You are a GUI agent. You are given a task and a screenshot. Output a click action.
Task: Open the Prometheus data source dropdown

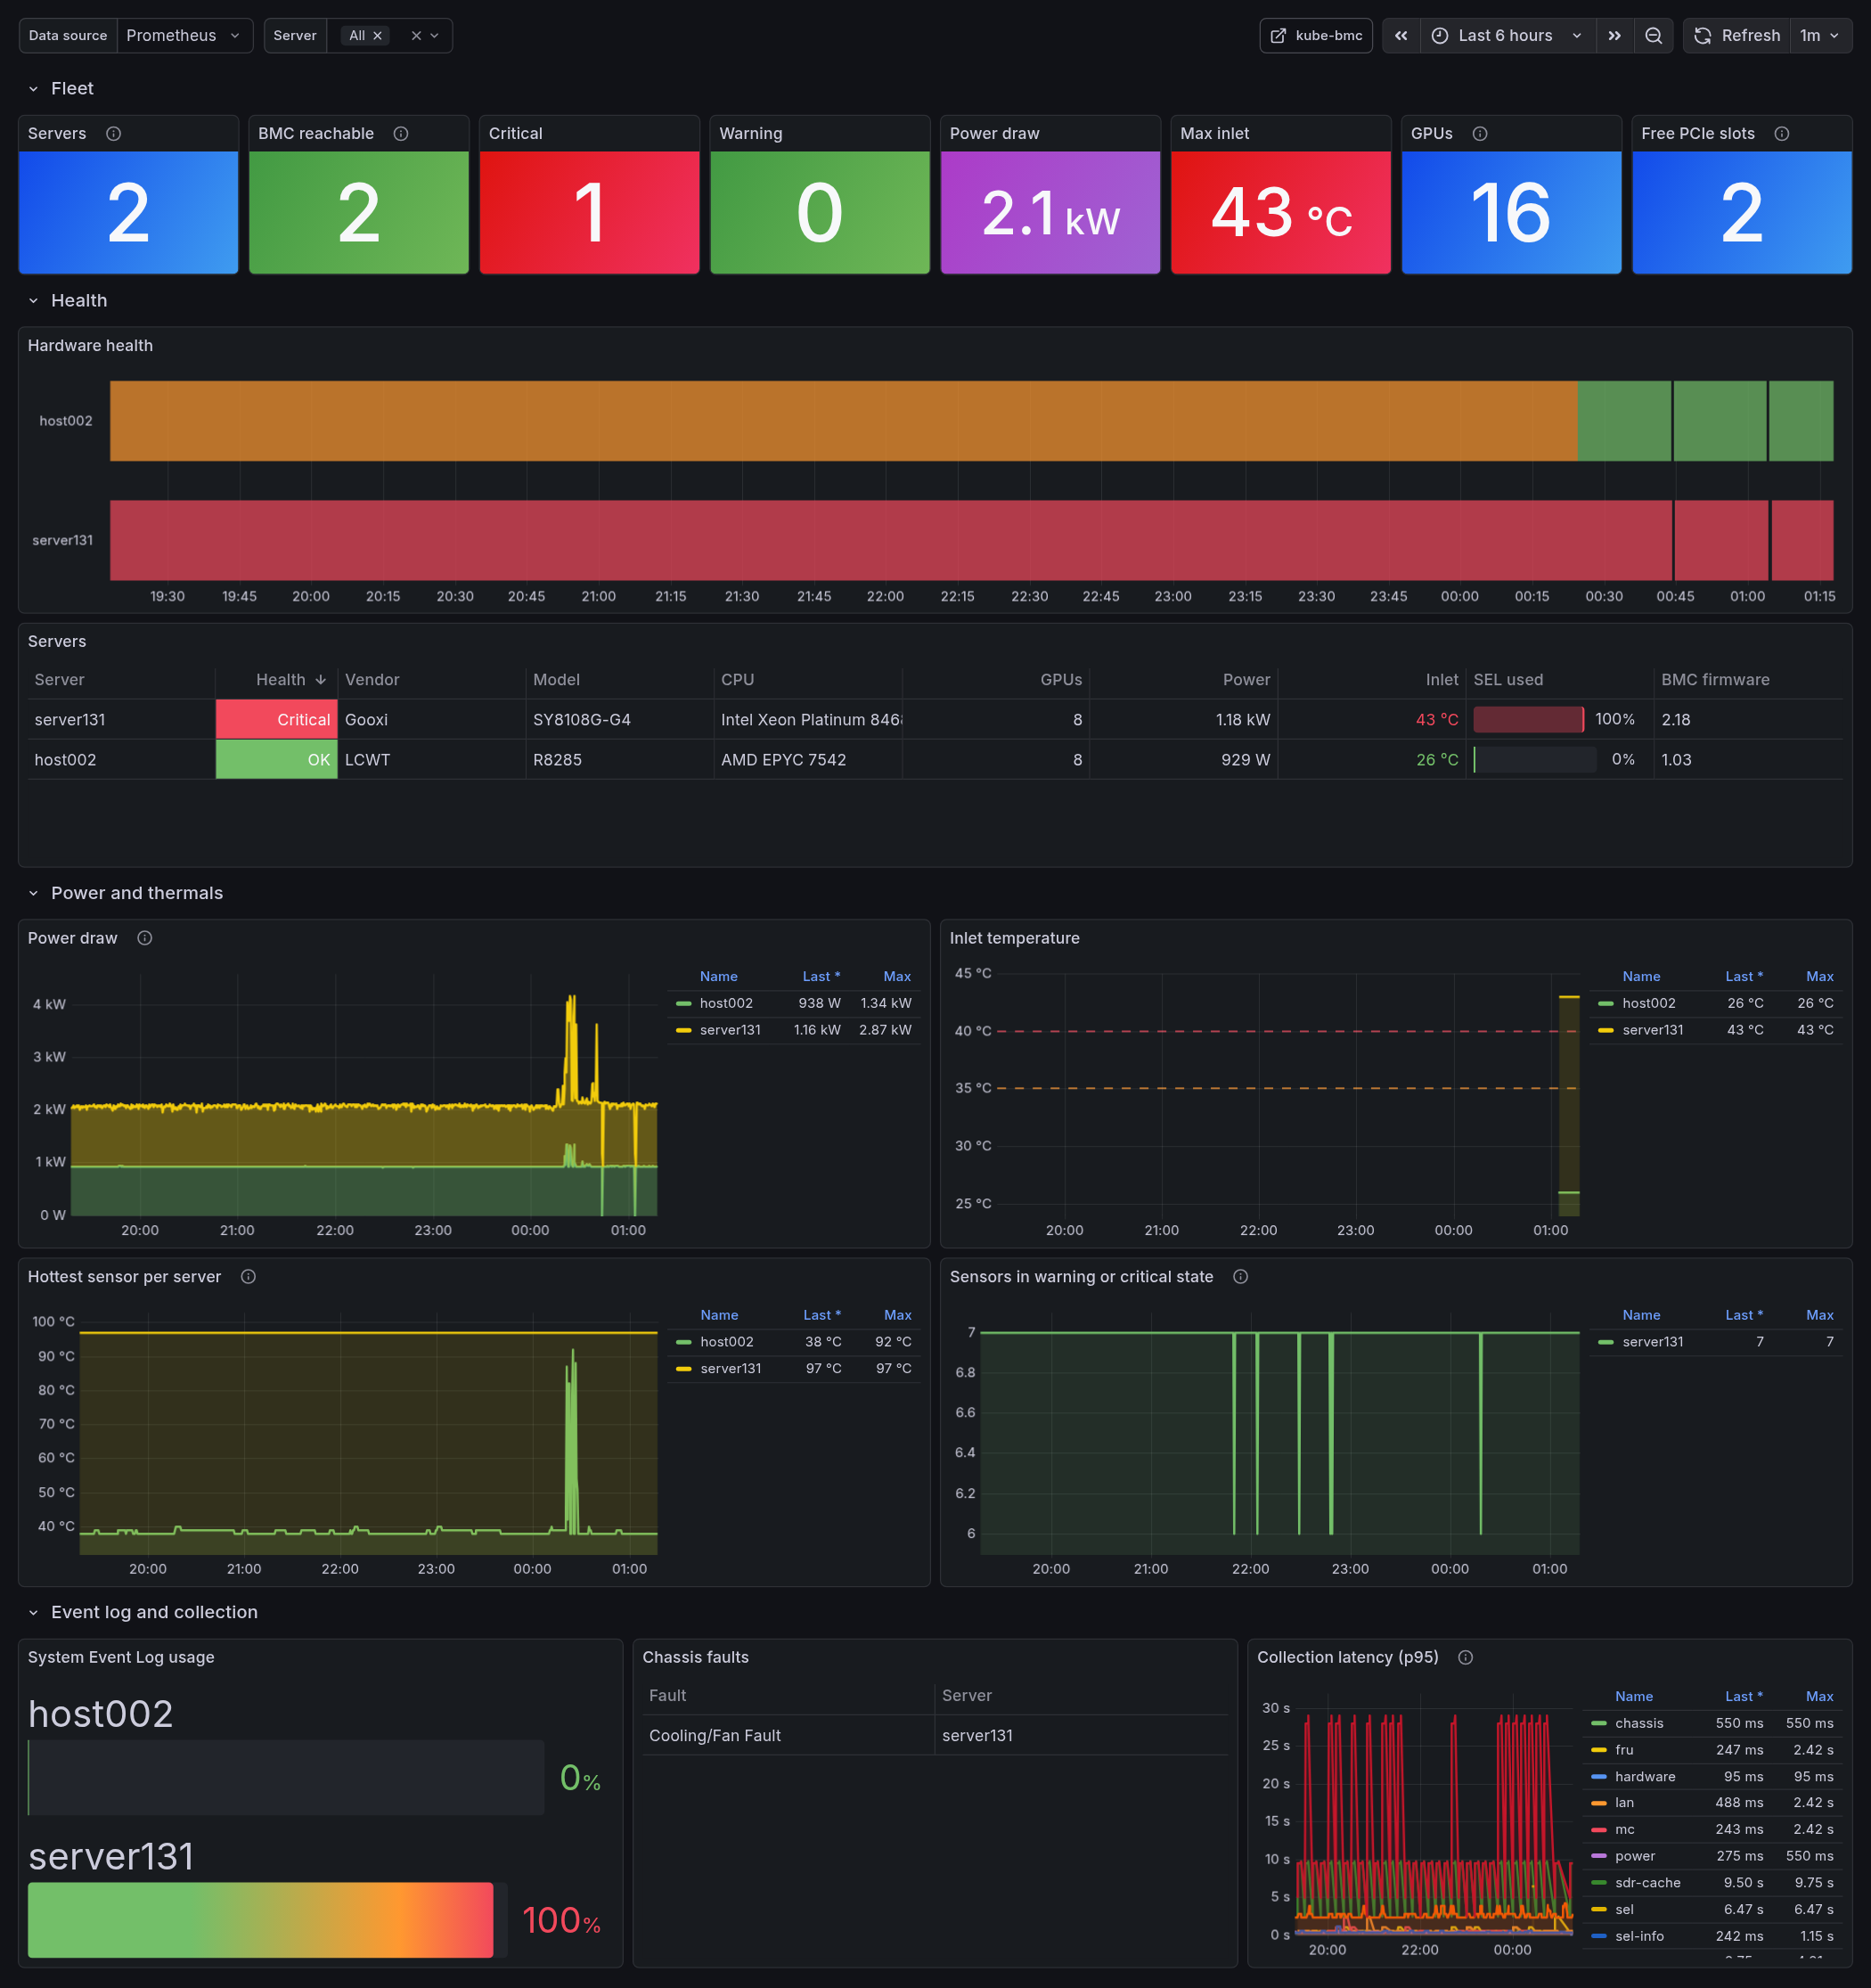[x=184, y=35]
